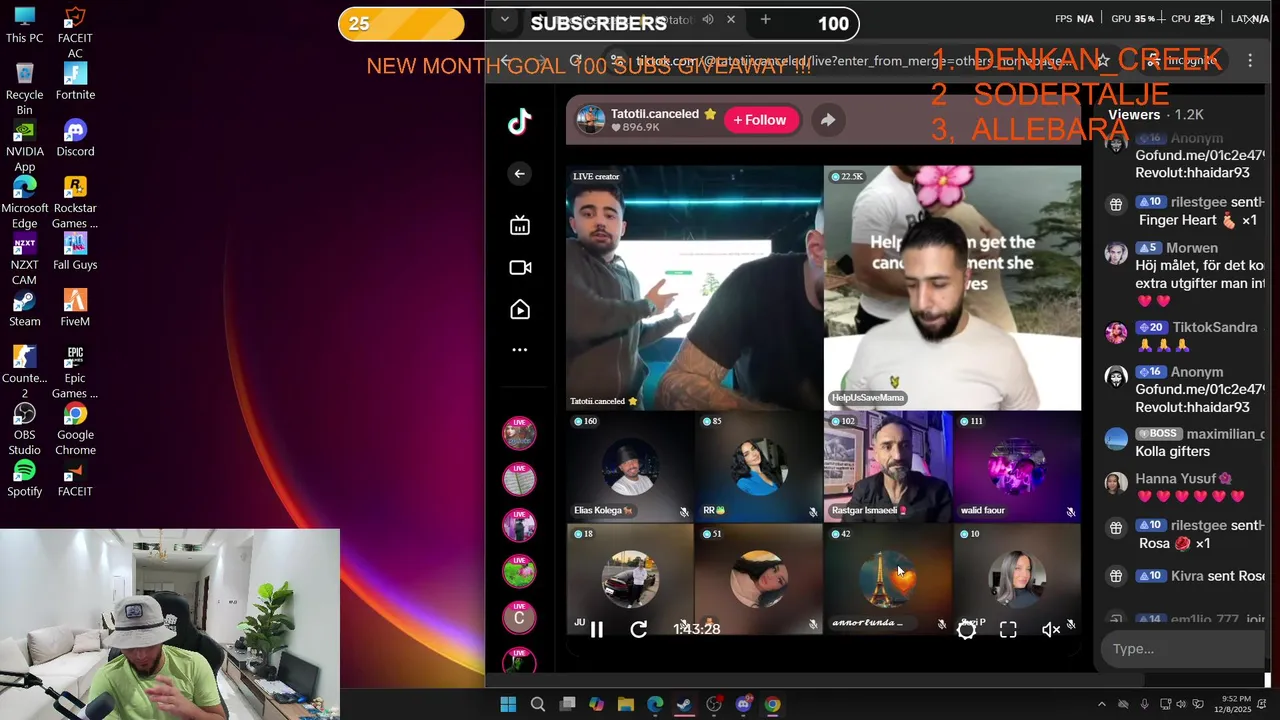The width and height of the screenshot is (1280, 720).
Task: Open the three-dot more menu in TikTok sidebar
Action: coord(520,350)
